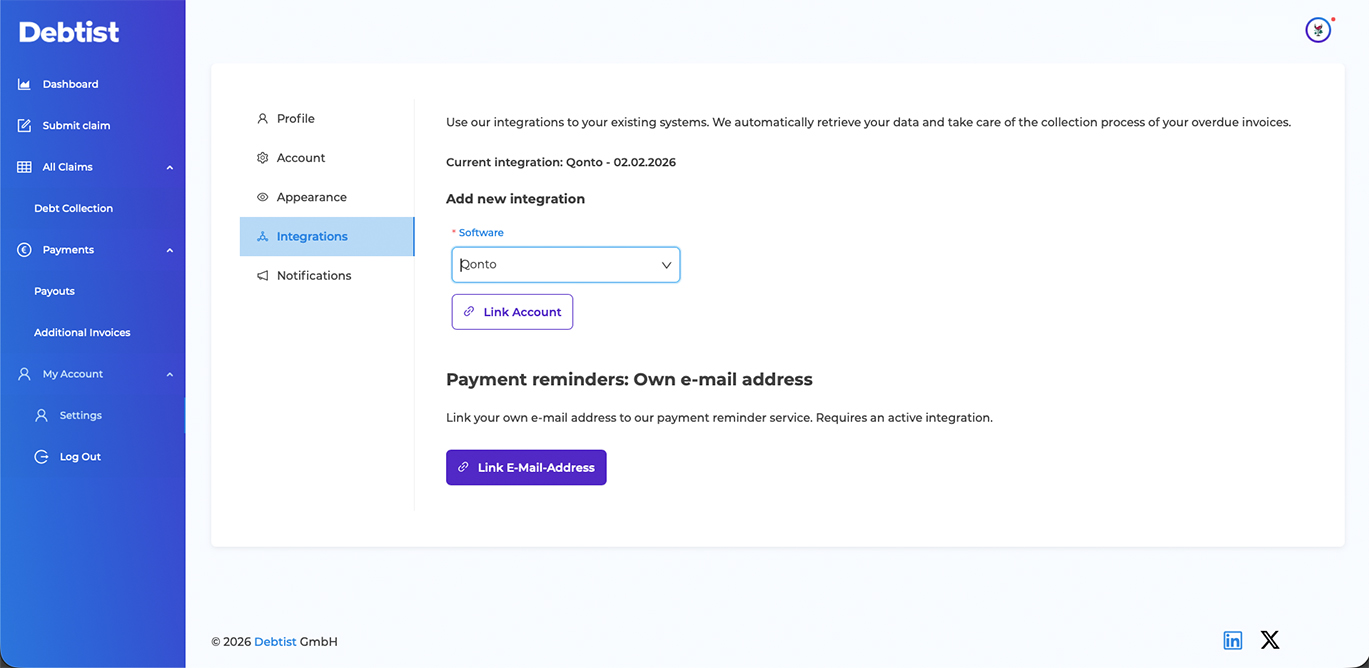
Task: Open Debt Collection in sidebar
Action: (73, 208)
